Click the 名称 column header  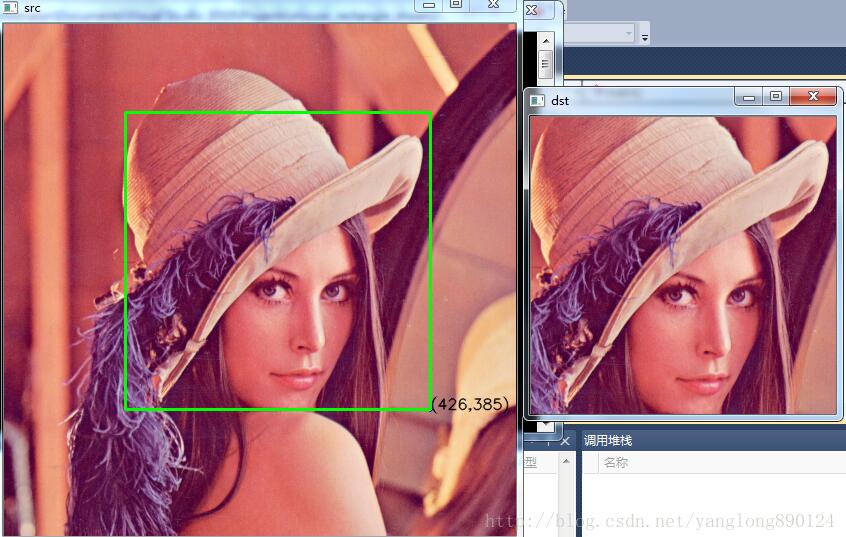tap(616, 462)
